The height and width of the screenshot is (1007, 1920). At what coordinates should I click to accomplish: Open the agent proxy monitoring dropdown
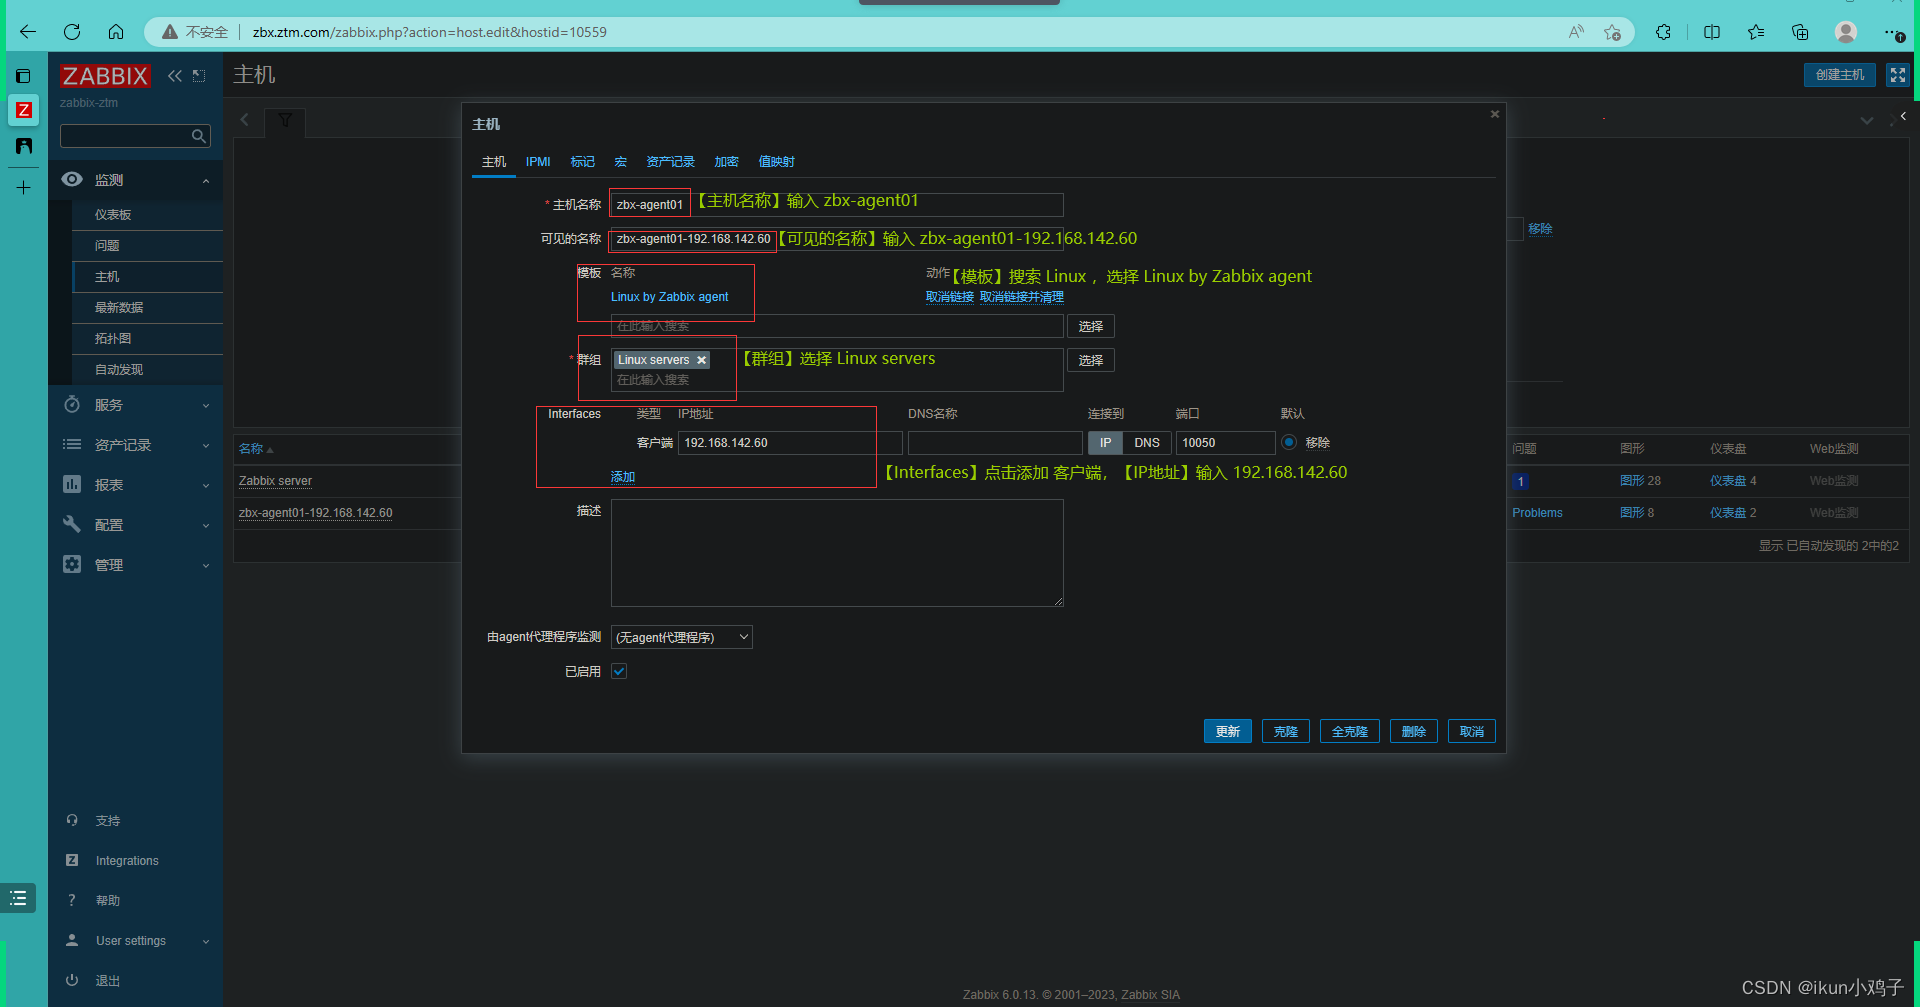click(682, 637)
